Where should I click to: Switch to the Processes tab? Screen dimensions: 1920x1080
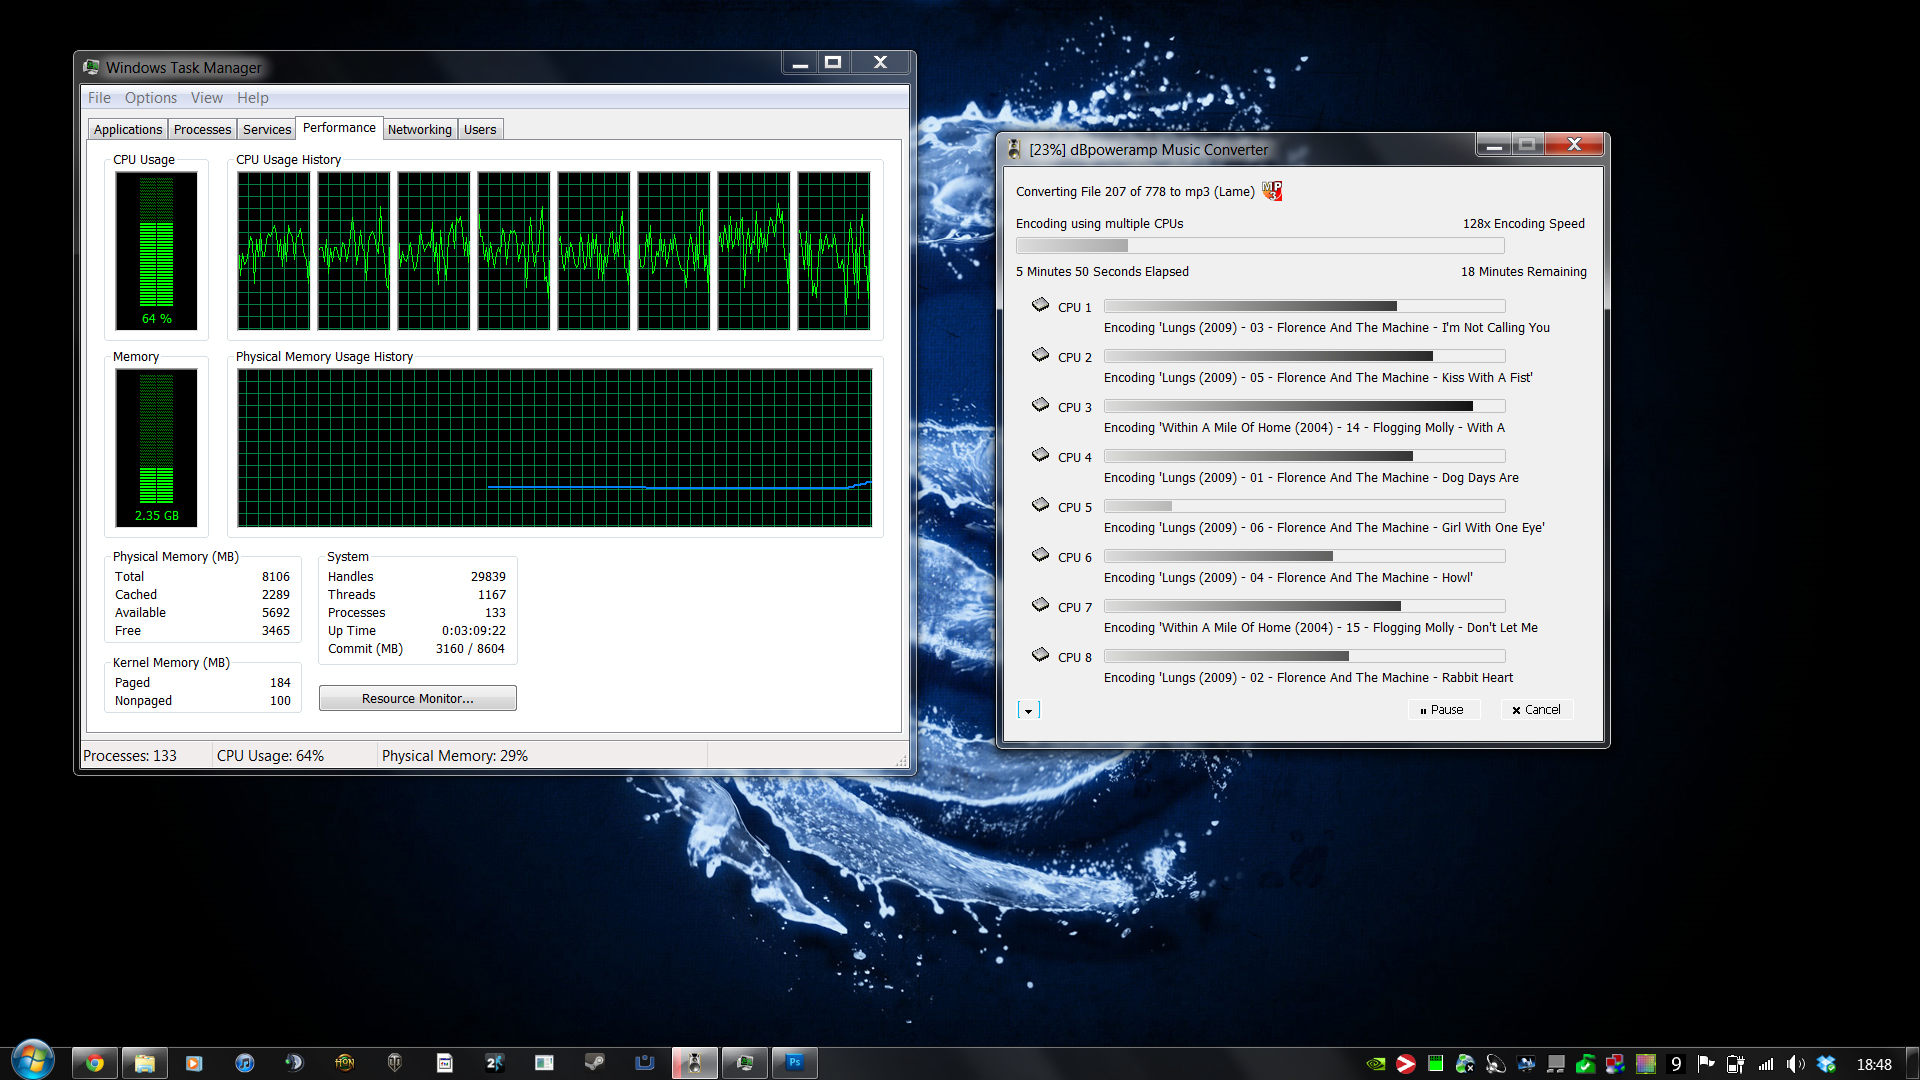point(202,130)
